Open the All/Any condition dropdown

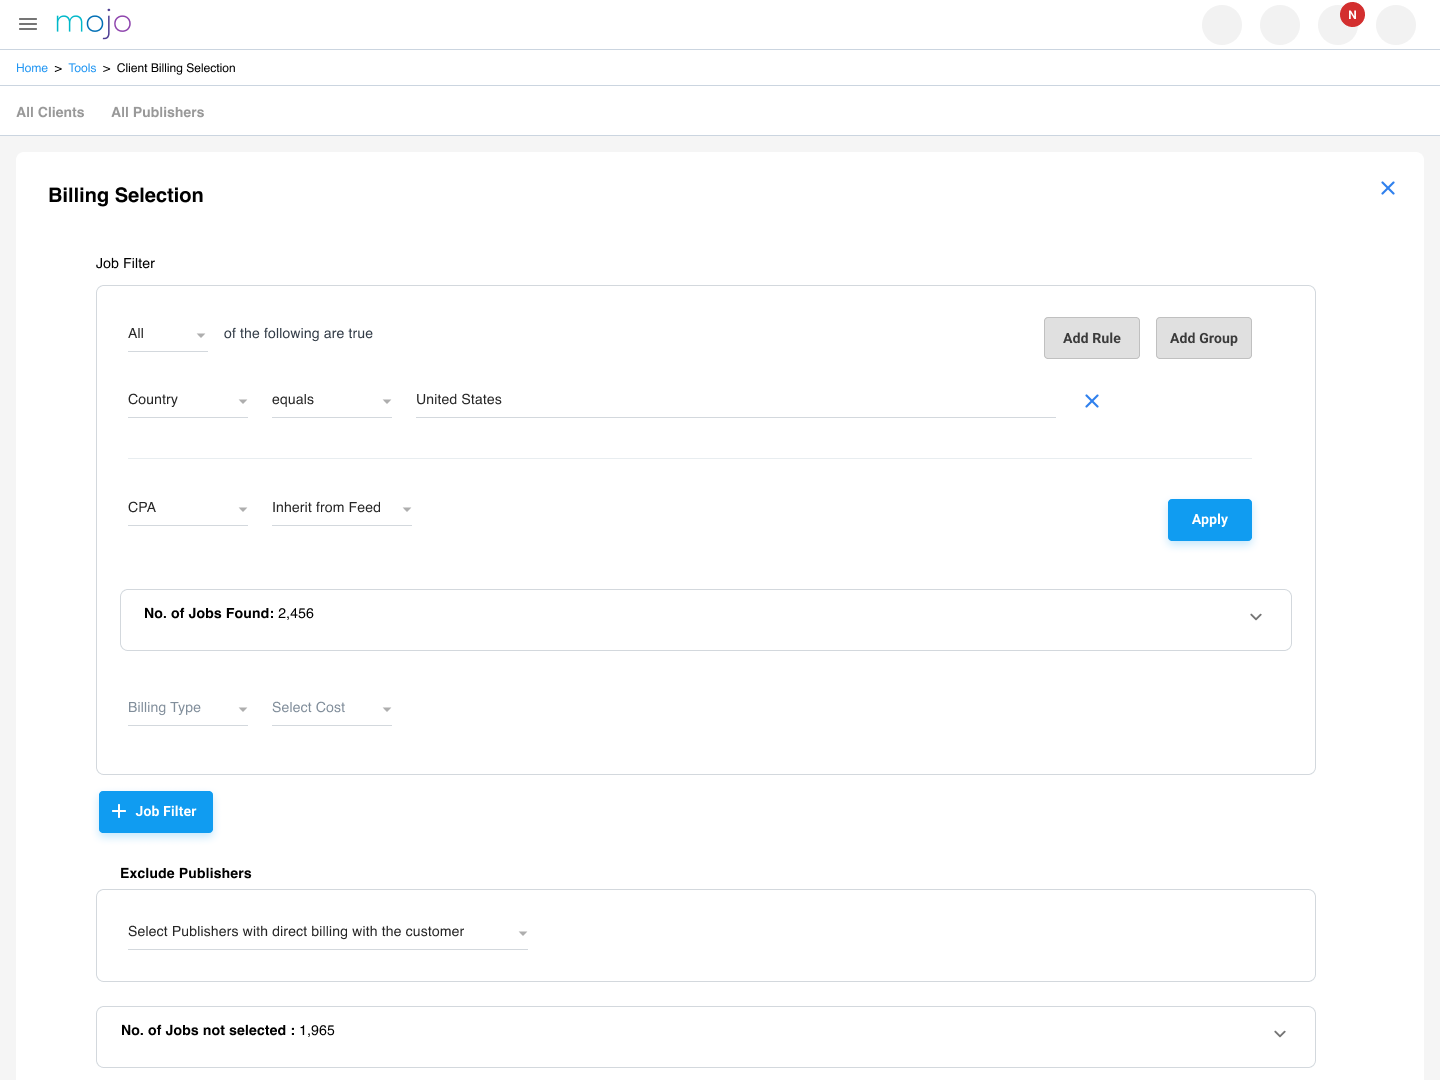167,334
